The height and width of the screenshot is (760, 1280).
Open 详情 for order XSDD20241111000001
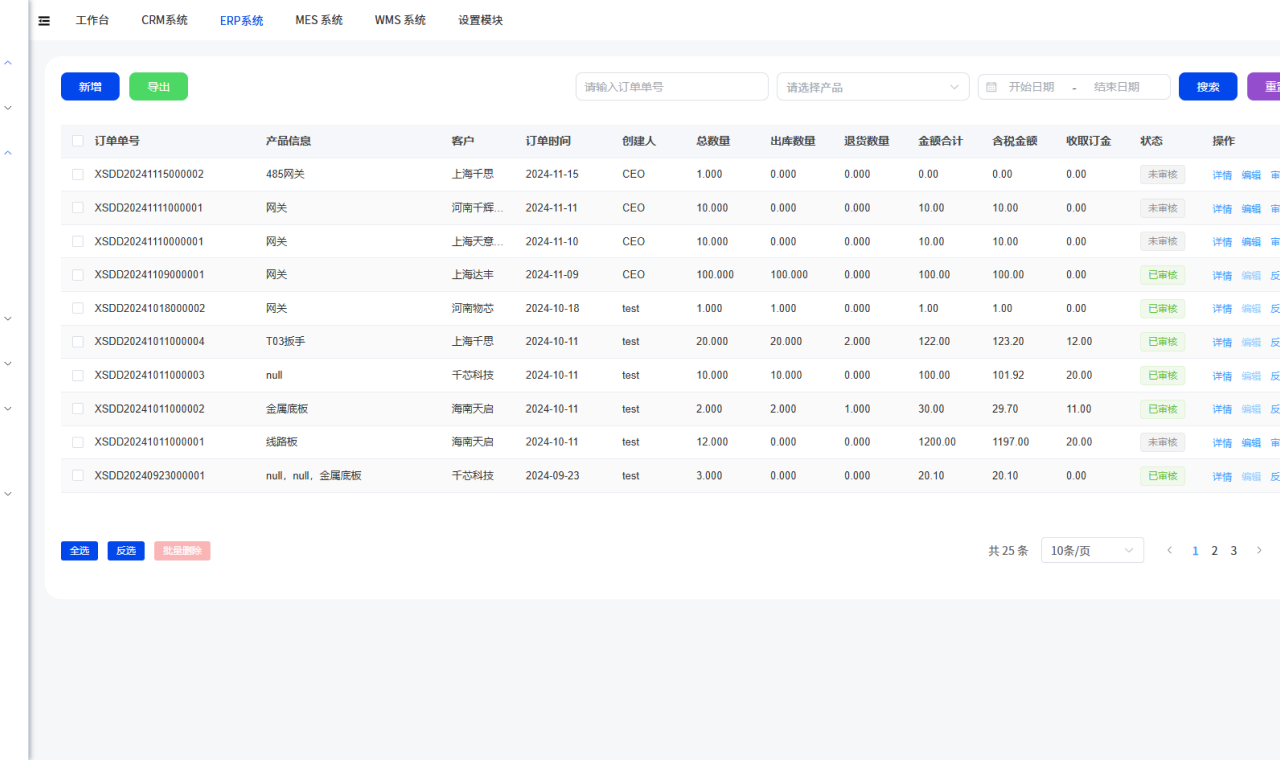point(1222,209)
